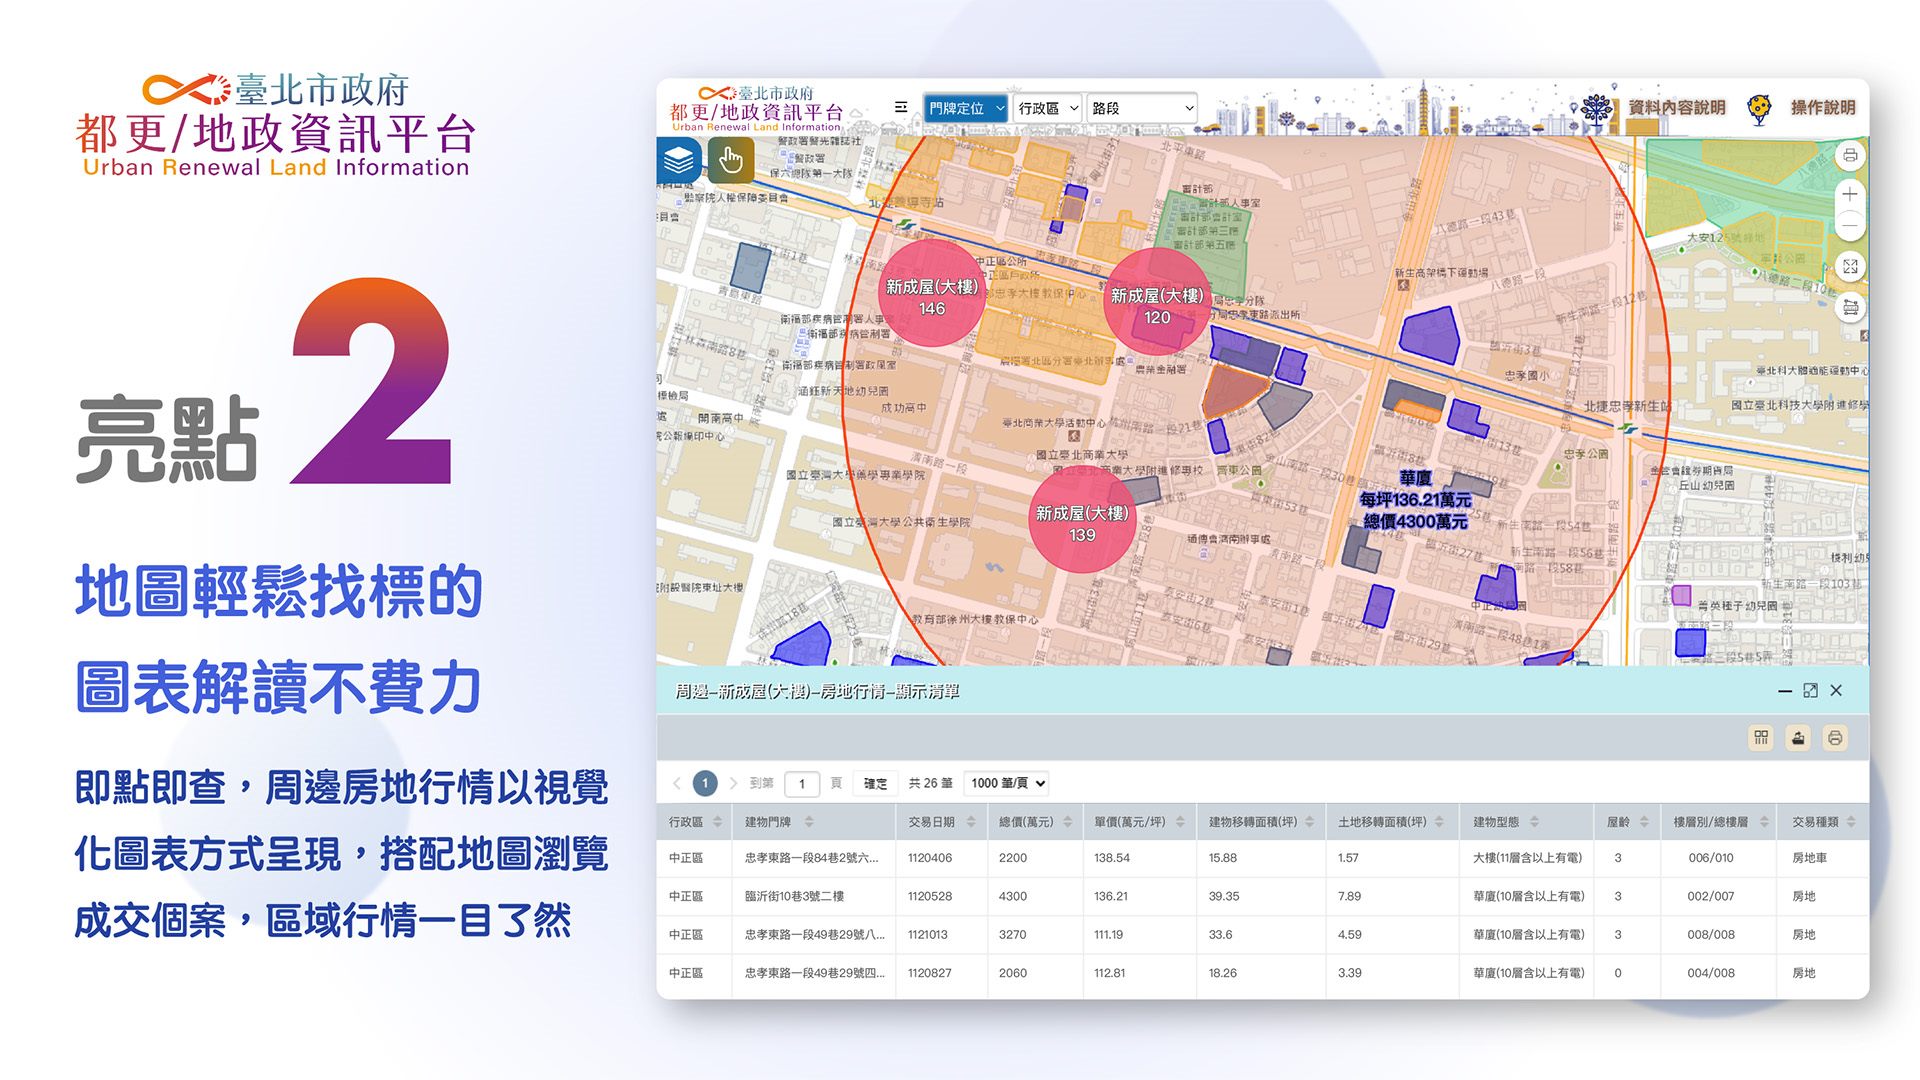Viewport: 1920px width, 1080px height.
Task: Change the 1000 筆/頁 page size dropdown
Action: (x=1007, y=783)
